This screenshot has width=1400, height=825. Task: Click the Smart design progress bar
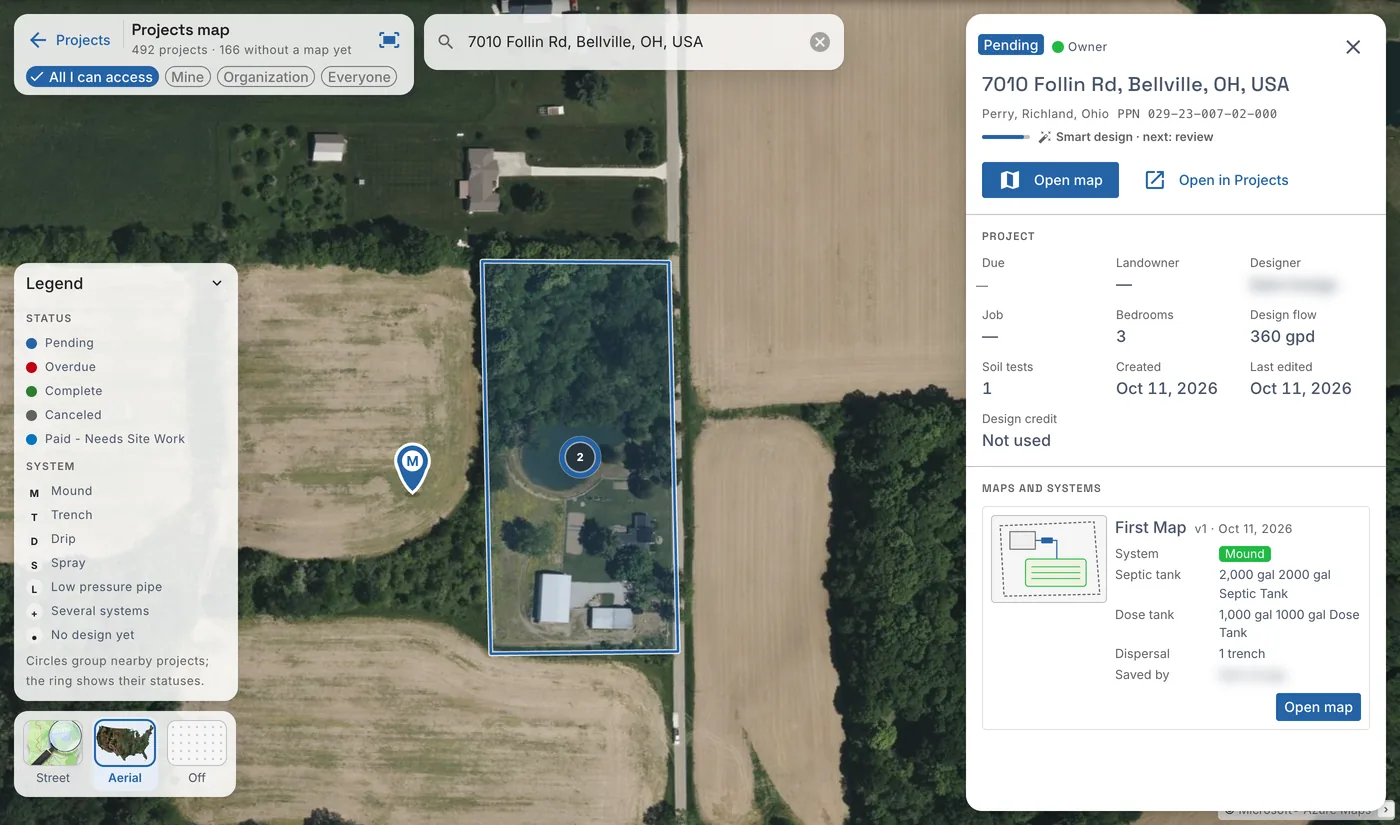[x=1006, y=137]
